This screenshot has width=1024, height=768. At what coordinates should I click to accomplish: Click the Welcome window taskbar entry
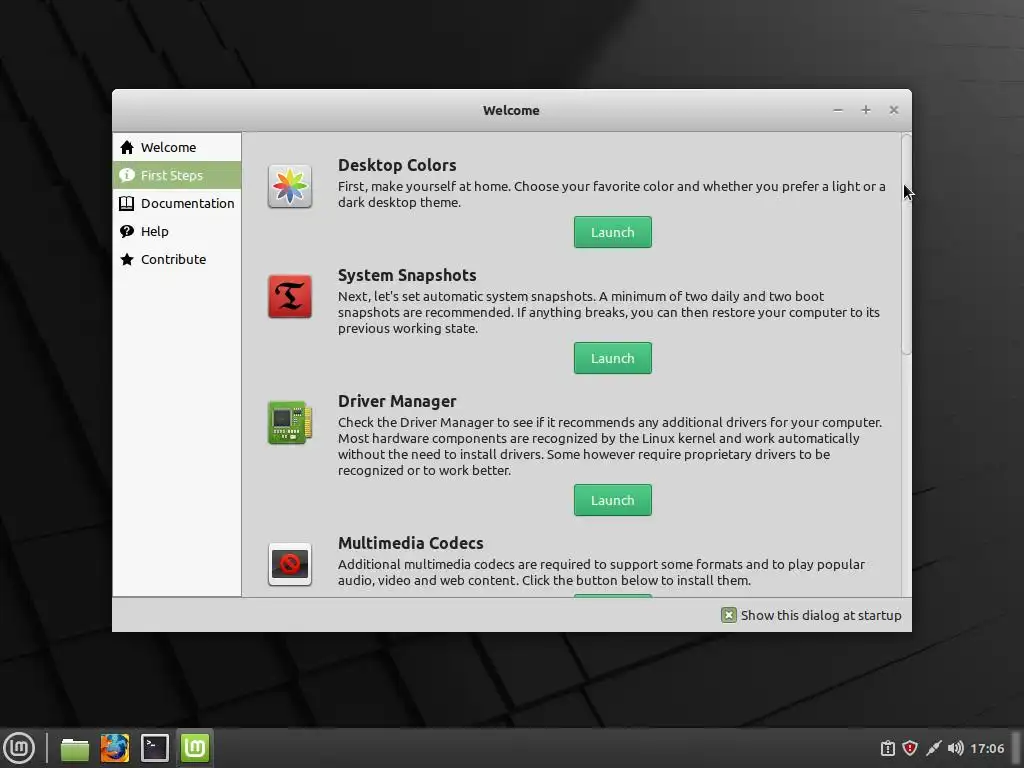195,748
